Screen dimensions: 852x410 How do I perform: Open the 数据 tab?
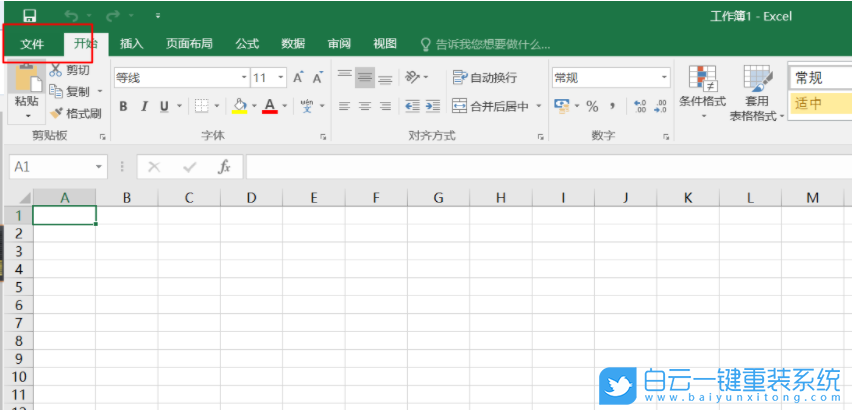[x=293, y=44]
